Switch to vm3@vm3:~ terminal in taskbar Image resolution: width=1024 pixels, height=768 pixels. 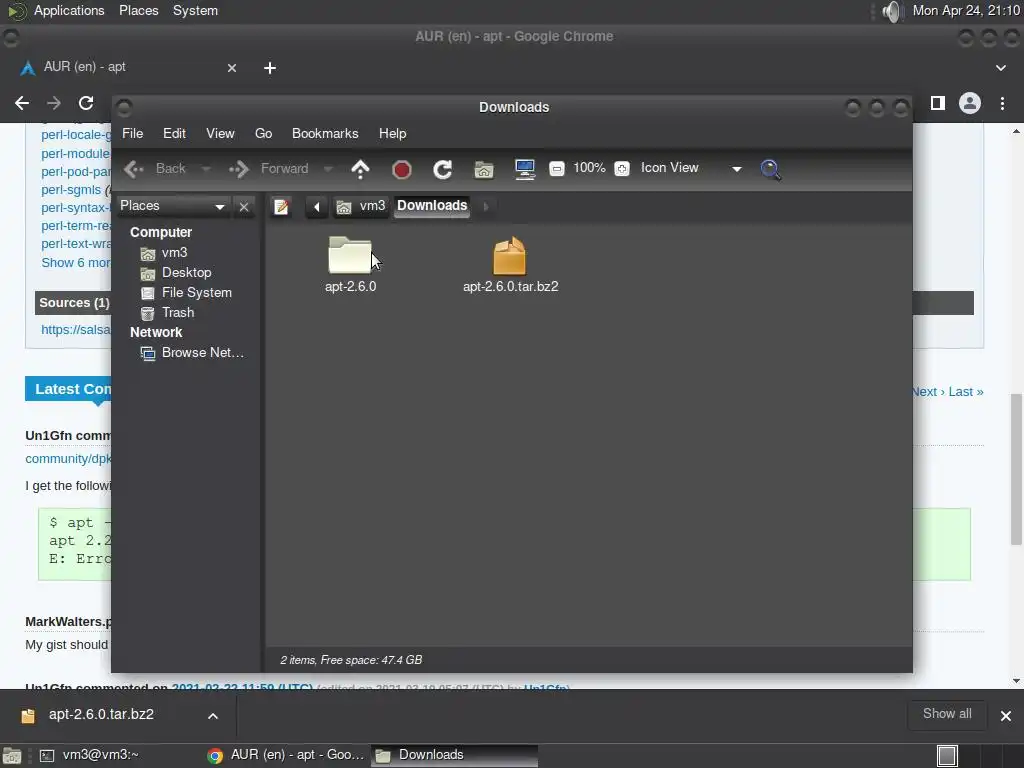click(x=89, y=755)
